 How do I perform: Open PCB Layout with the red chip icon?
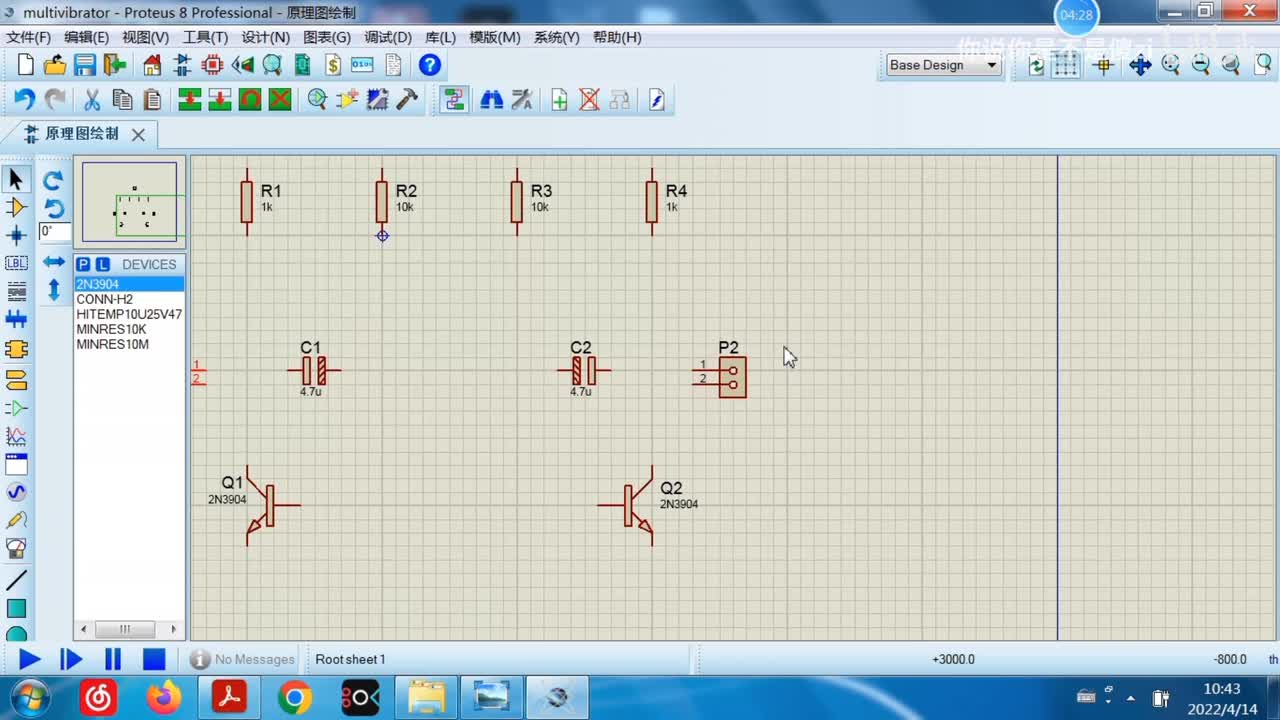tap(212, 65)
